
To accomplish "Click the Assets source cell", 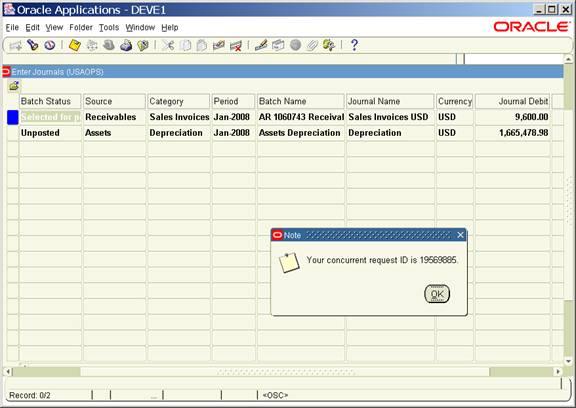I will click(x=115, y=133).
